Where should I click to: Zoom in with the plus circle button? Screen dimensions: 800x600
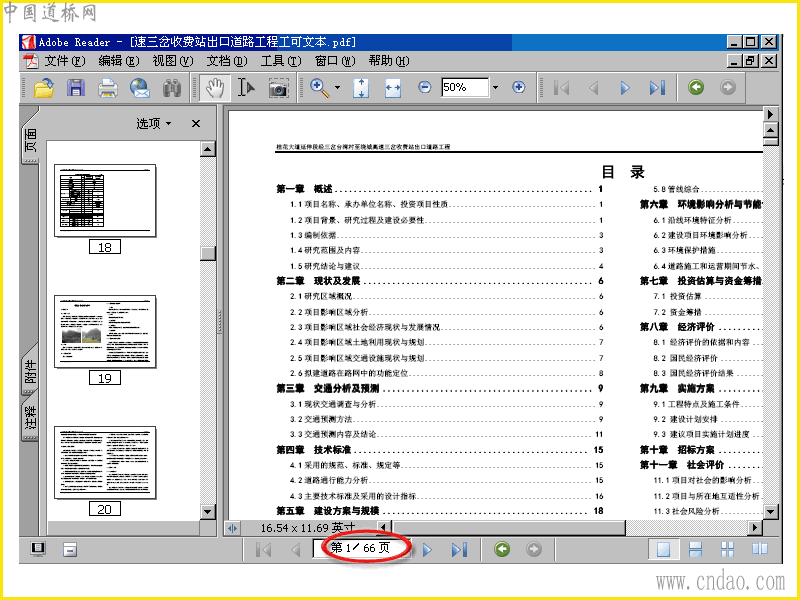tap(518, 87)
